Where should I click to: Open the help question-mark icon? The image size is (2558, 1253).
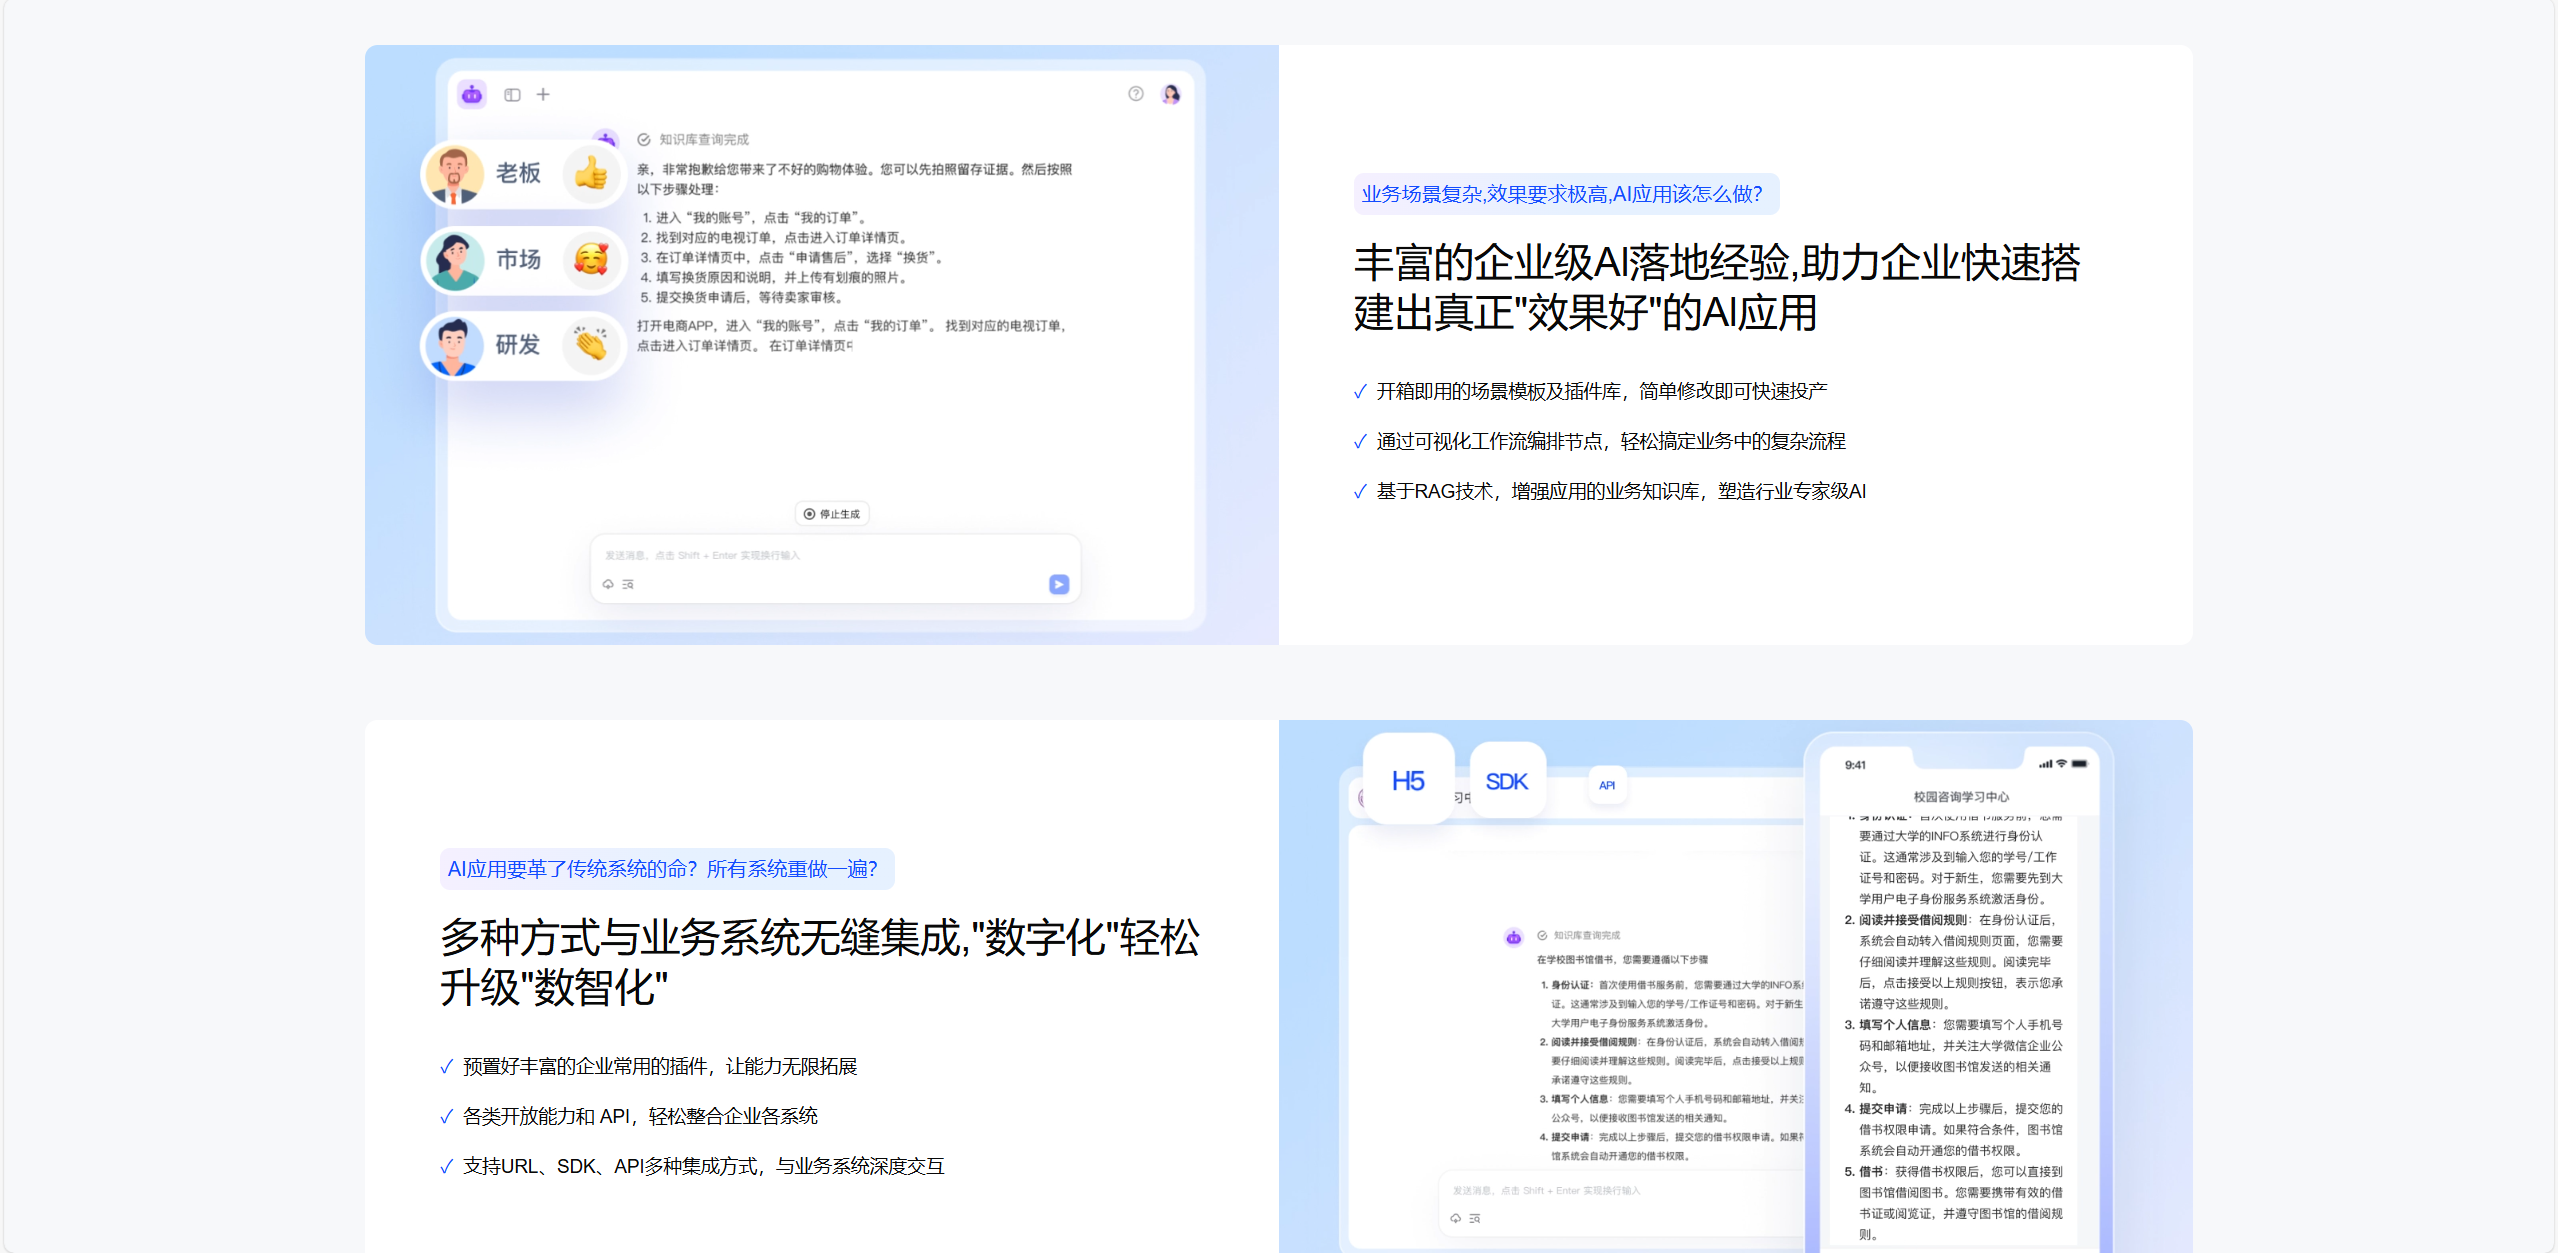[1136, 94]
